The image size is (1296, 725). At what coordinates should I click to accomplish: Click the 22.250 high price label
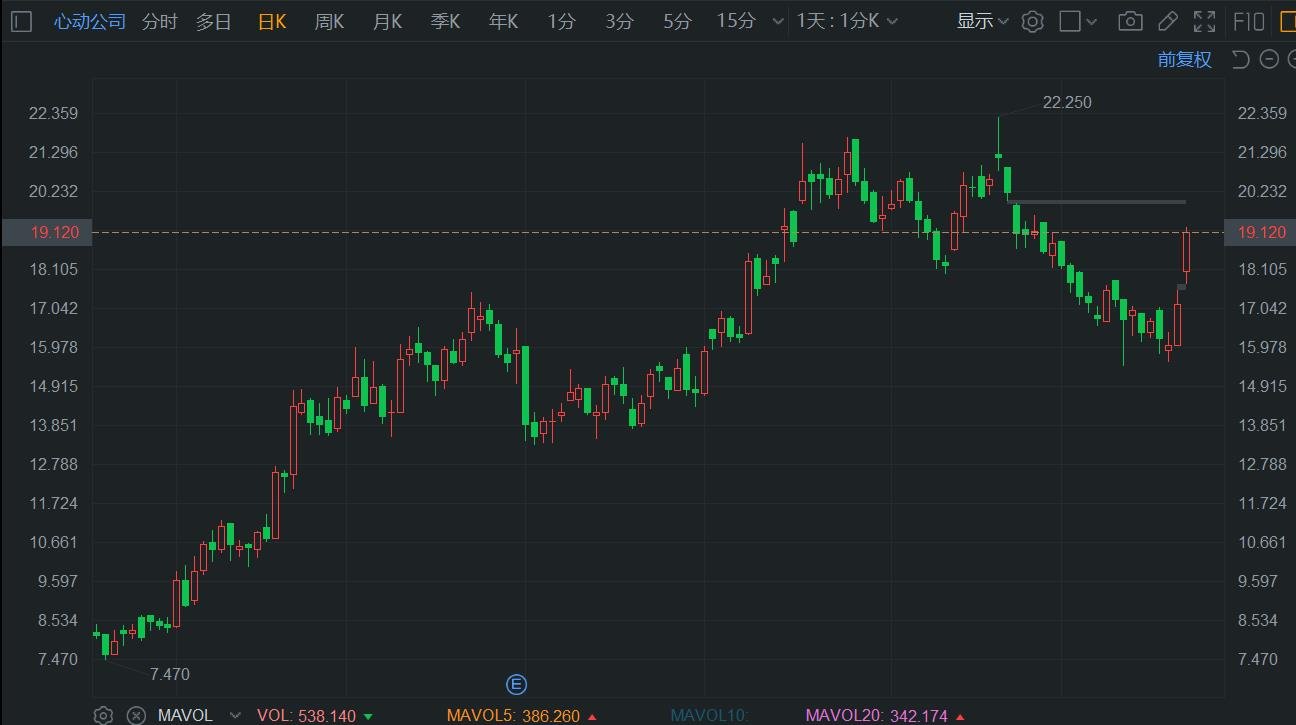(x=1067, y=102)
